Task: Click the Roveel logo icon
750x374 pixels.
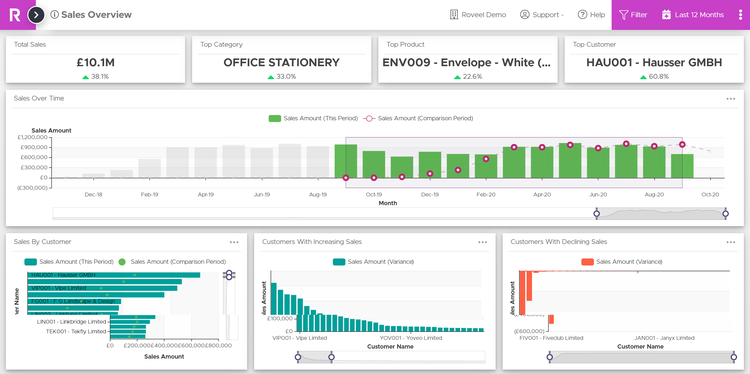Action: (14, 15)
